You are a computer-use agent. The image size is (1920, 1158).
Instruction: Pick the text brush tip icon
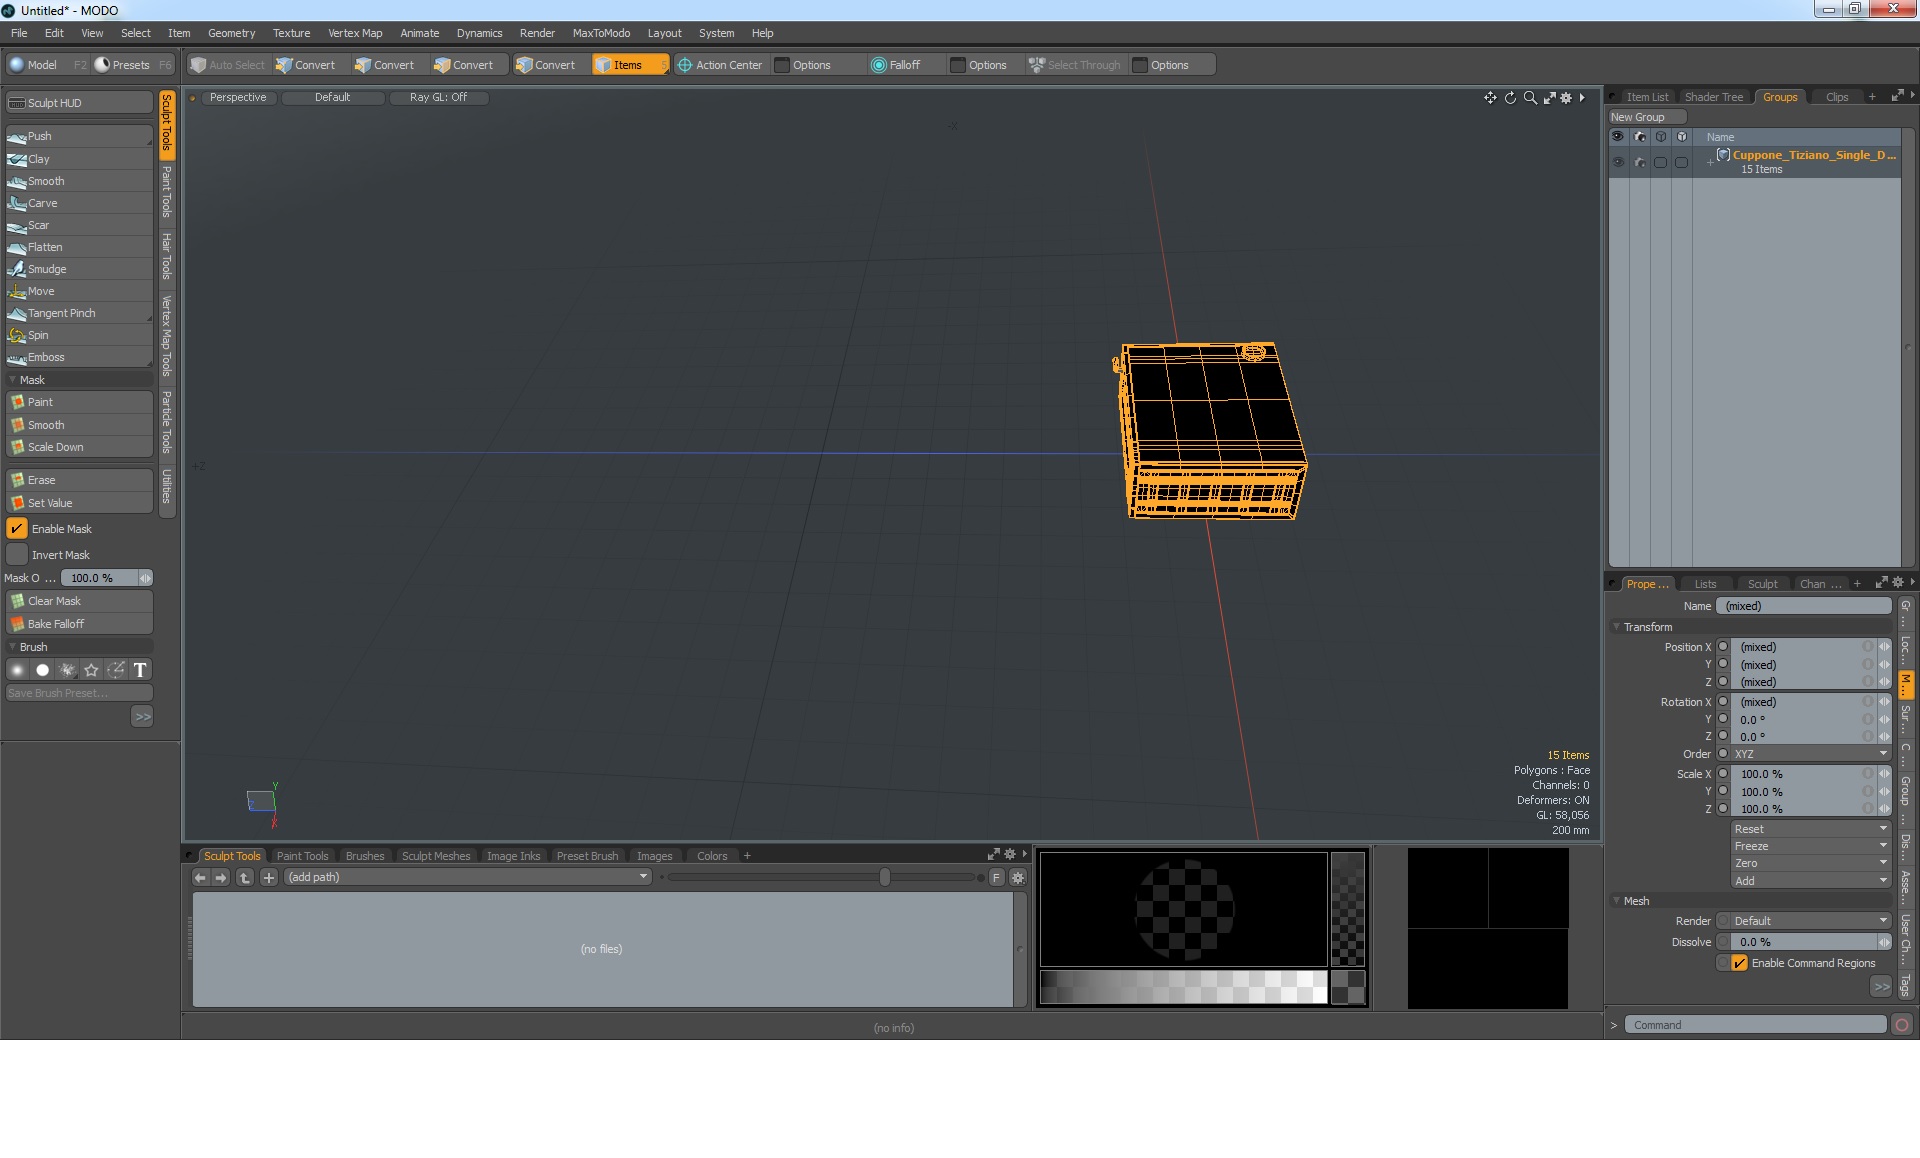coord(140,670)
